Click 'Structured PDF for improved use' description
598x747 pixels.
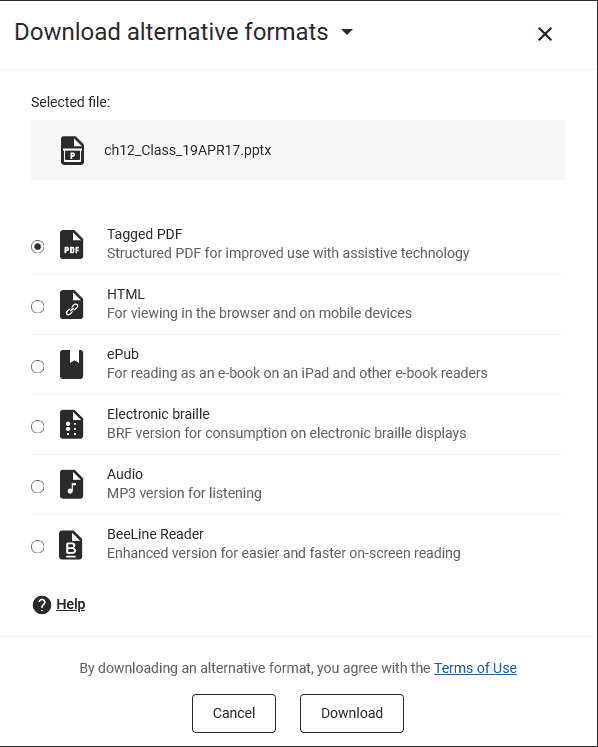(x=288, y=253)
